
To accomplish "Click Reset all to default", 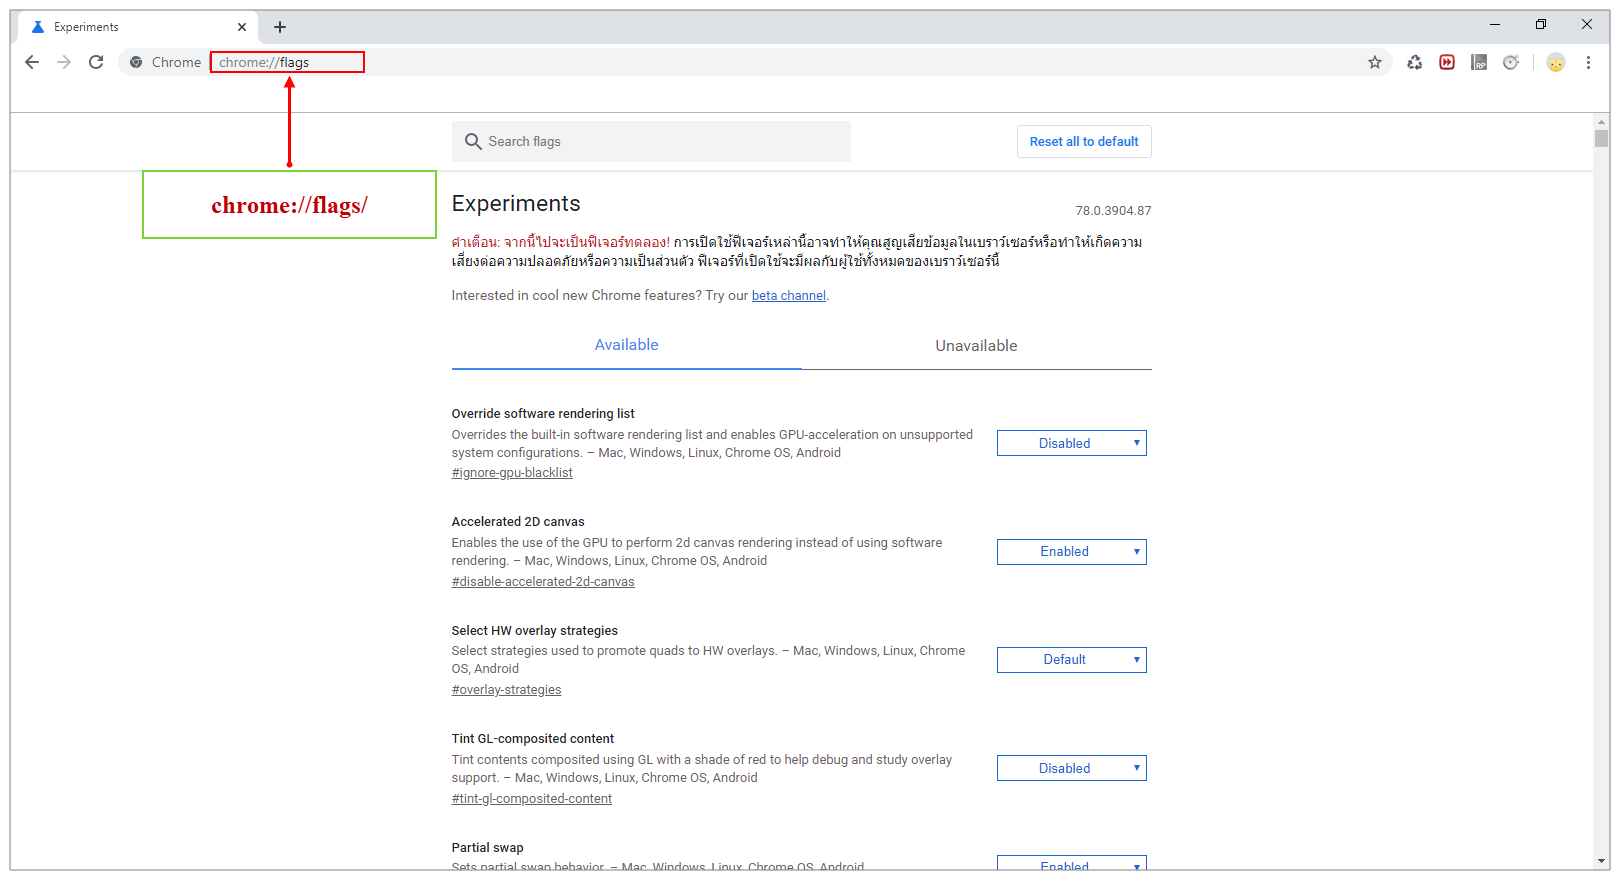I will click(x=1084, y=142).
